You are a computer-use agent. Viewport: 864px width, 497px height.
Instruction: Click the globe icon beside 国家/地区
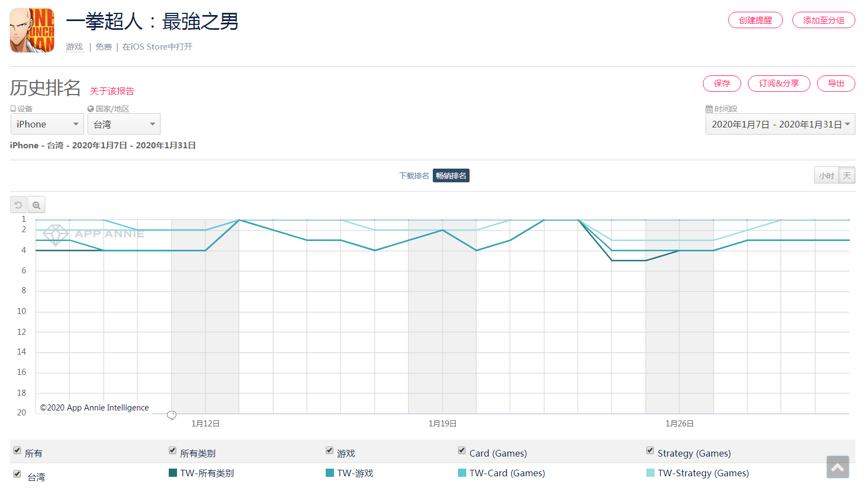pos(91,109)
